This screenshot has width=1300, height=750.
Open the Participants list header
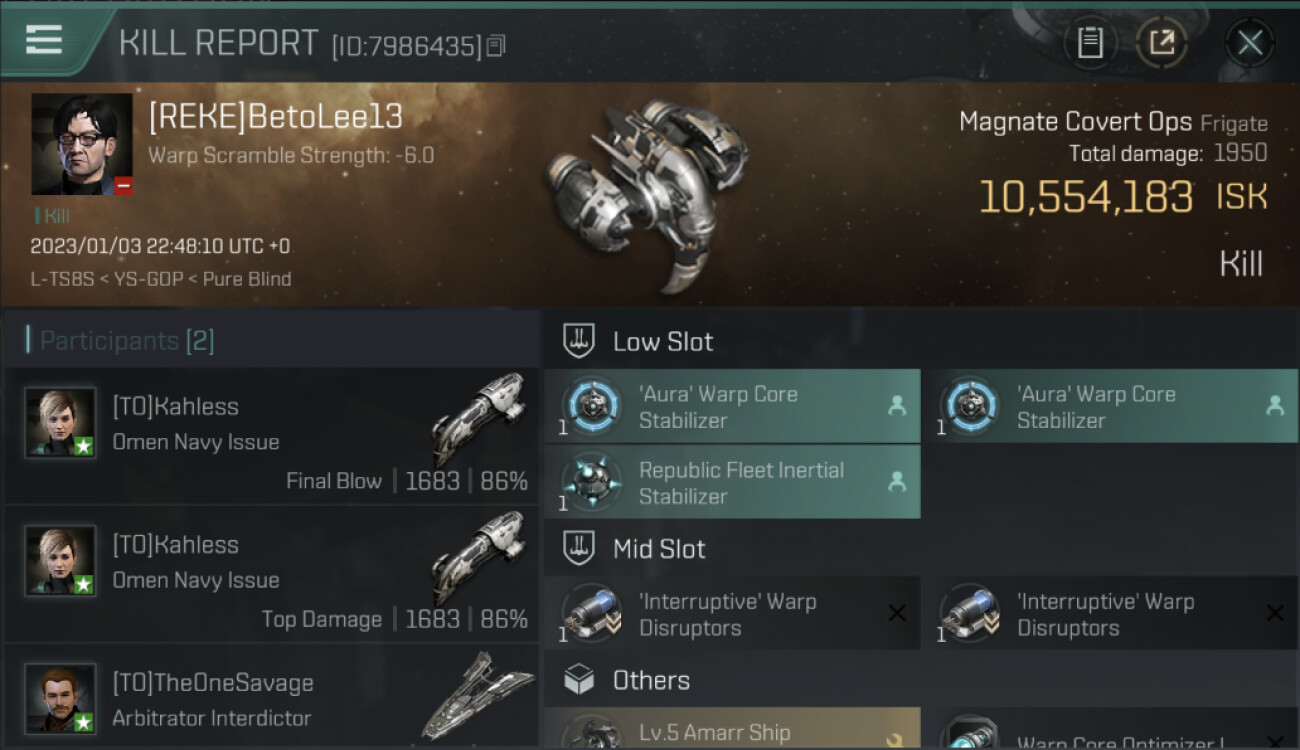tap(127, 341)
